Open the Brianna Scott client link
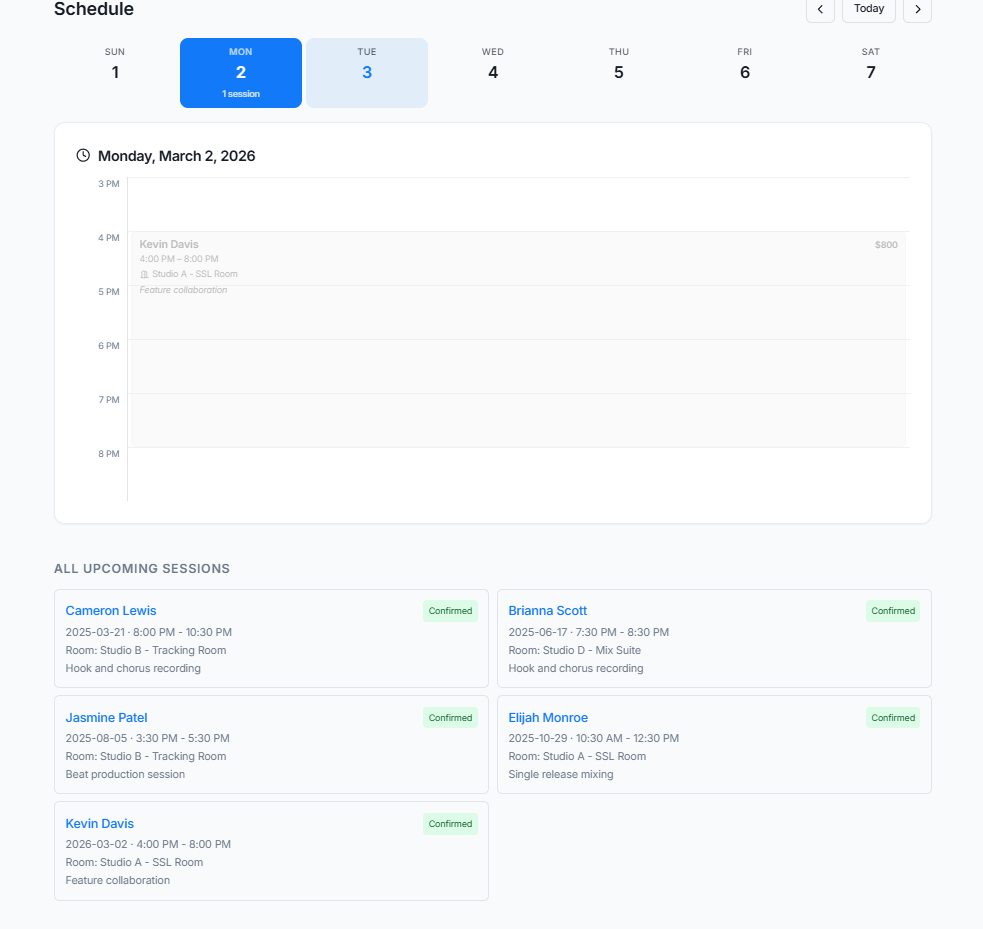Viewport: 983px width, 929px height. pyautogui.click(x=548, y=611)
